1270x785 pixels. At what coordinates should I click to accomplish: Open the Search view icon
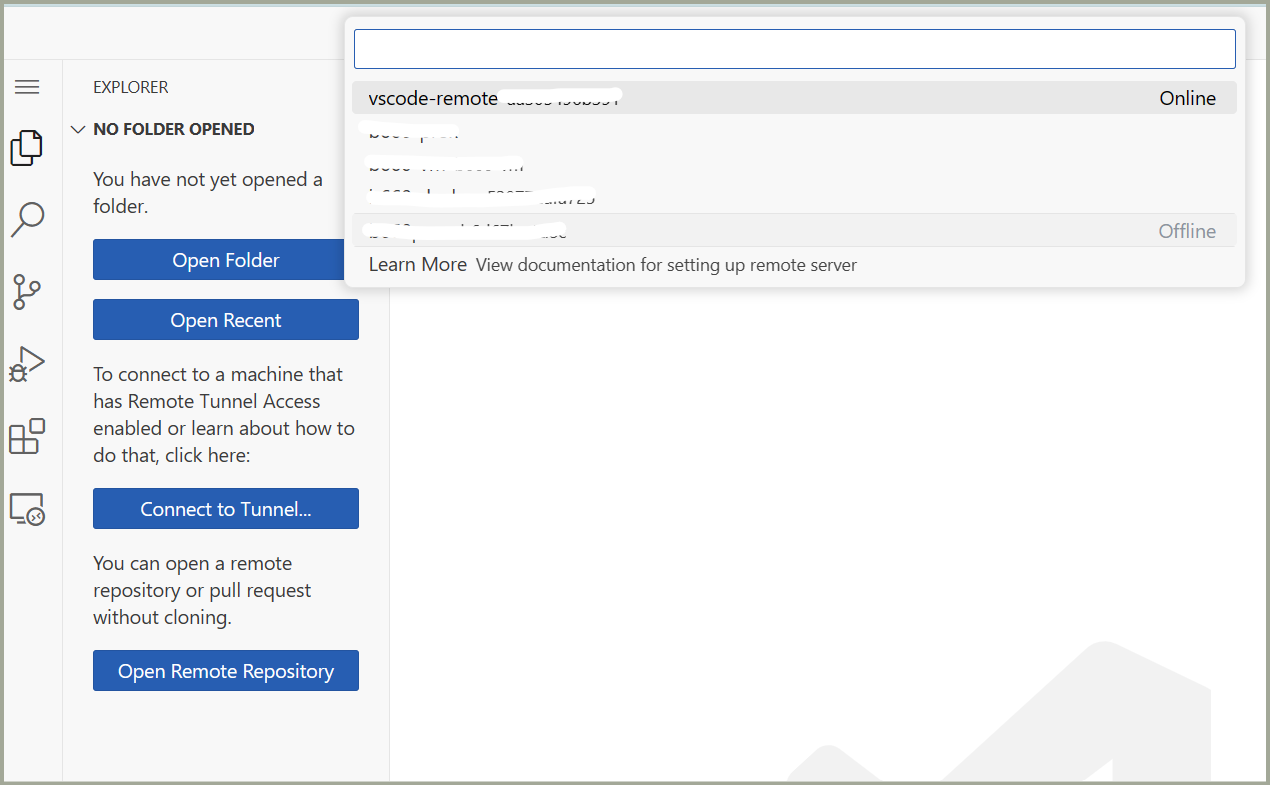click(x=27, y=219)
